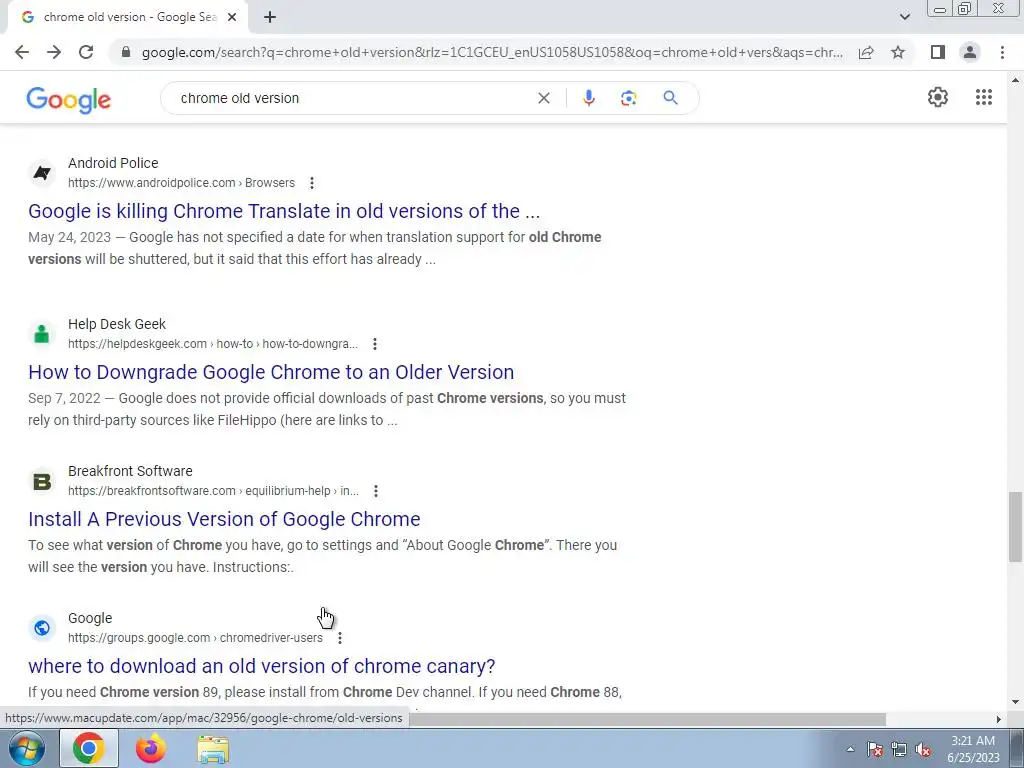Click the Google groups site favicon
1024x768 pixels.
click(x=42, y=628)
